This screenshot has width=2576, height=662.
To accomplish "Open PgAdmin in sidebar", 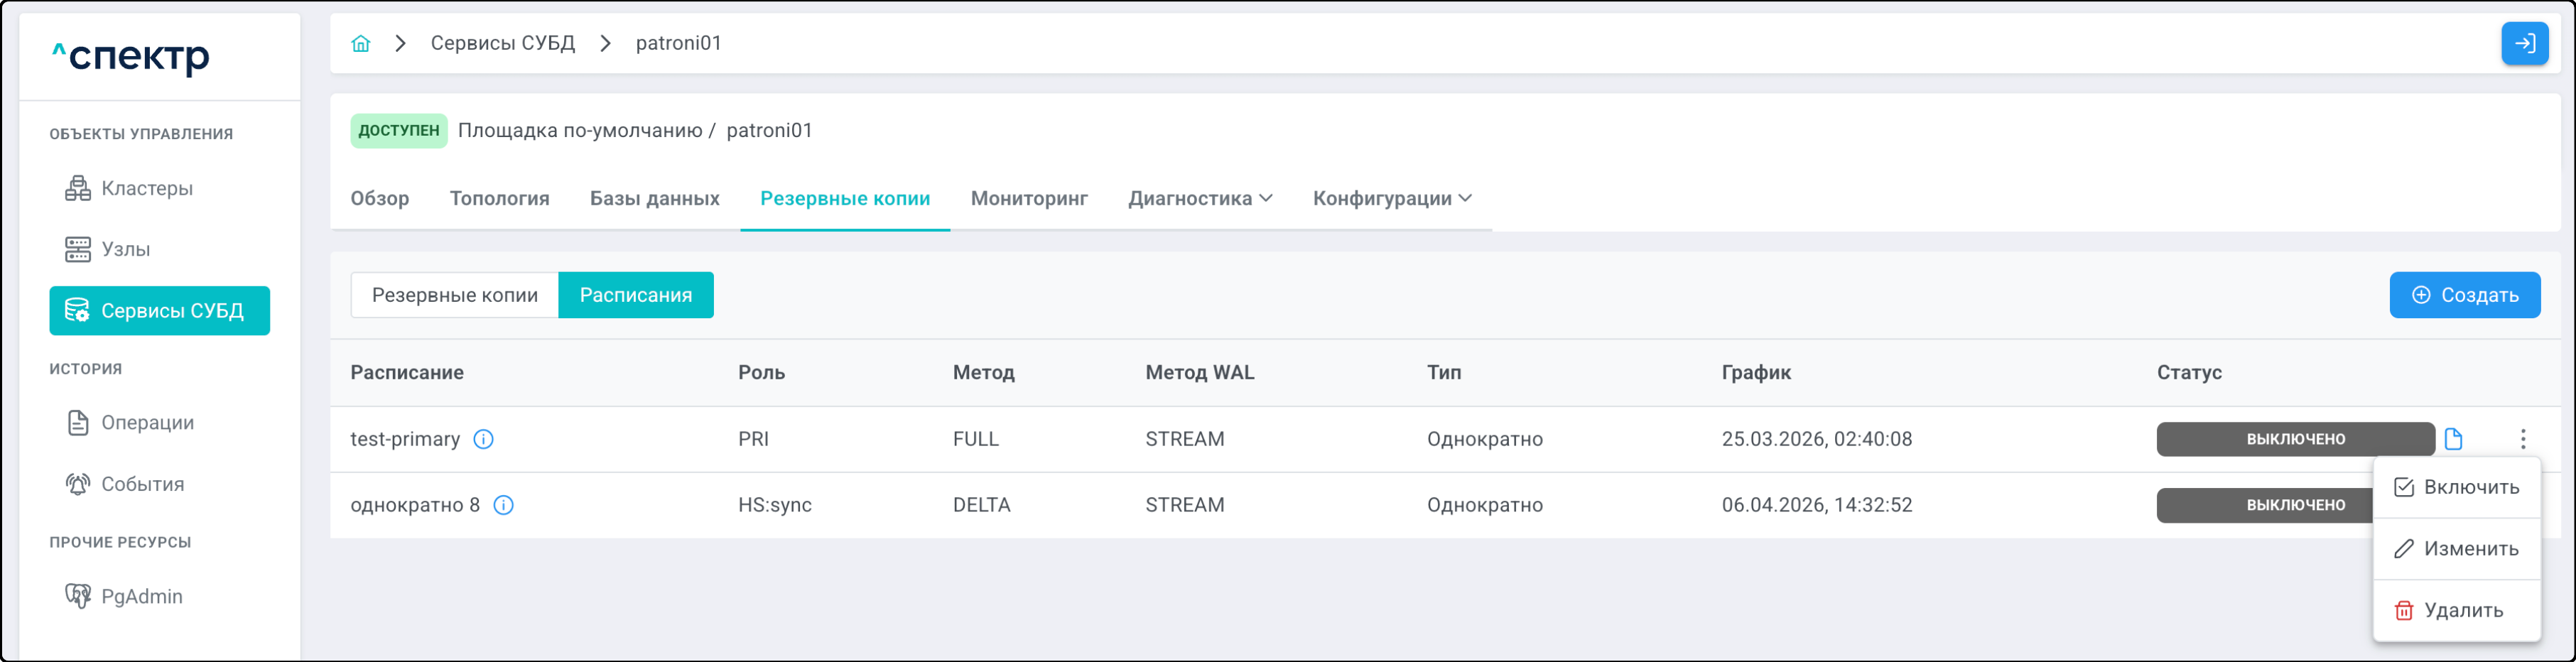I will [141, 596].
